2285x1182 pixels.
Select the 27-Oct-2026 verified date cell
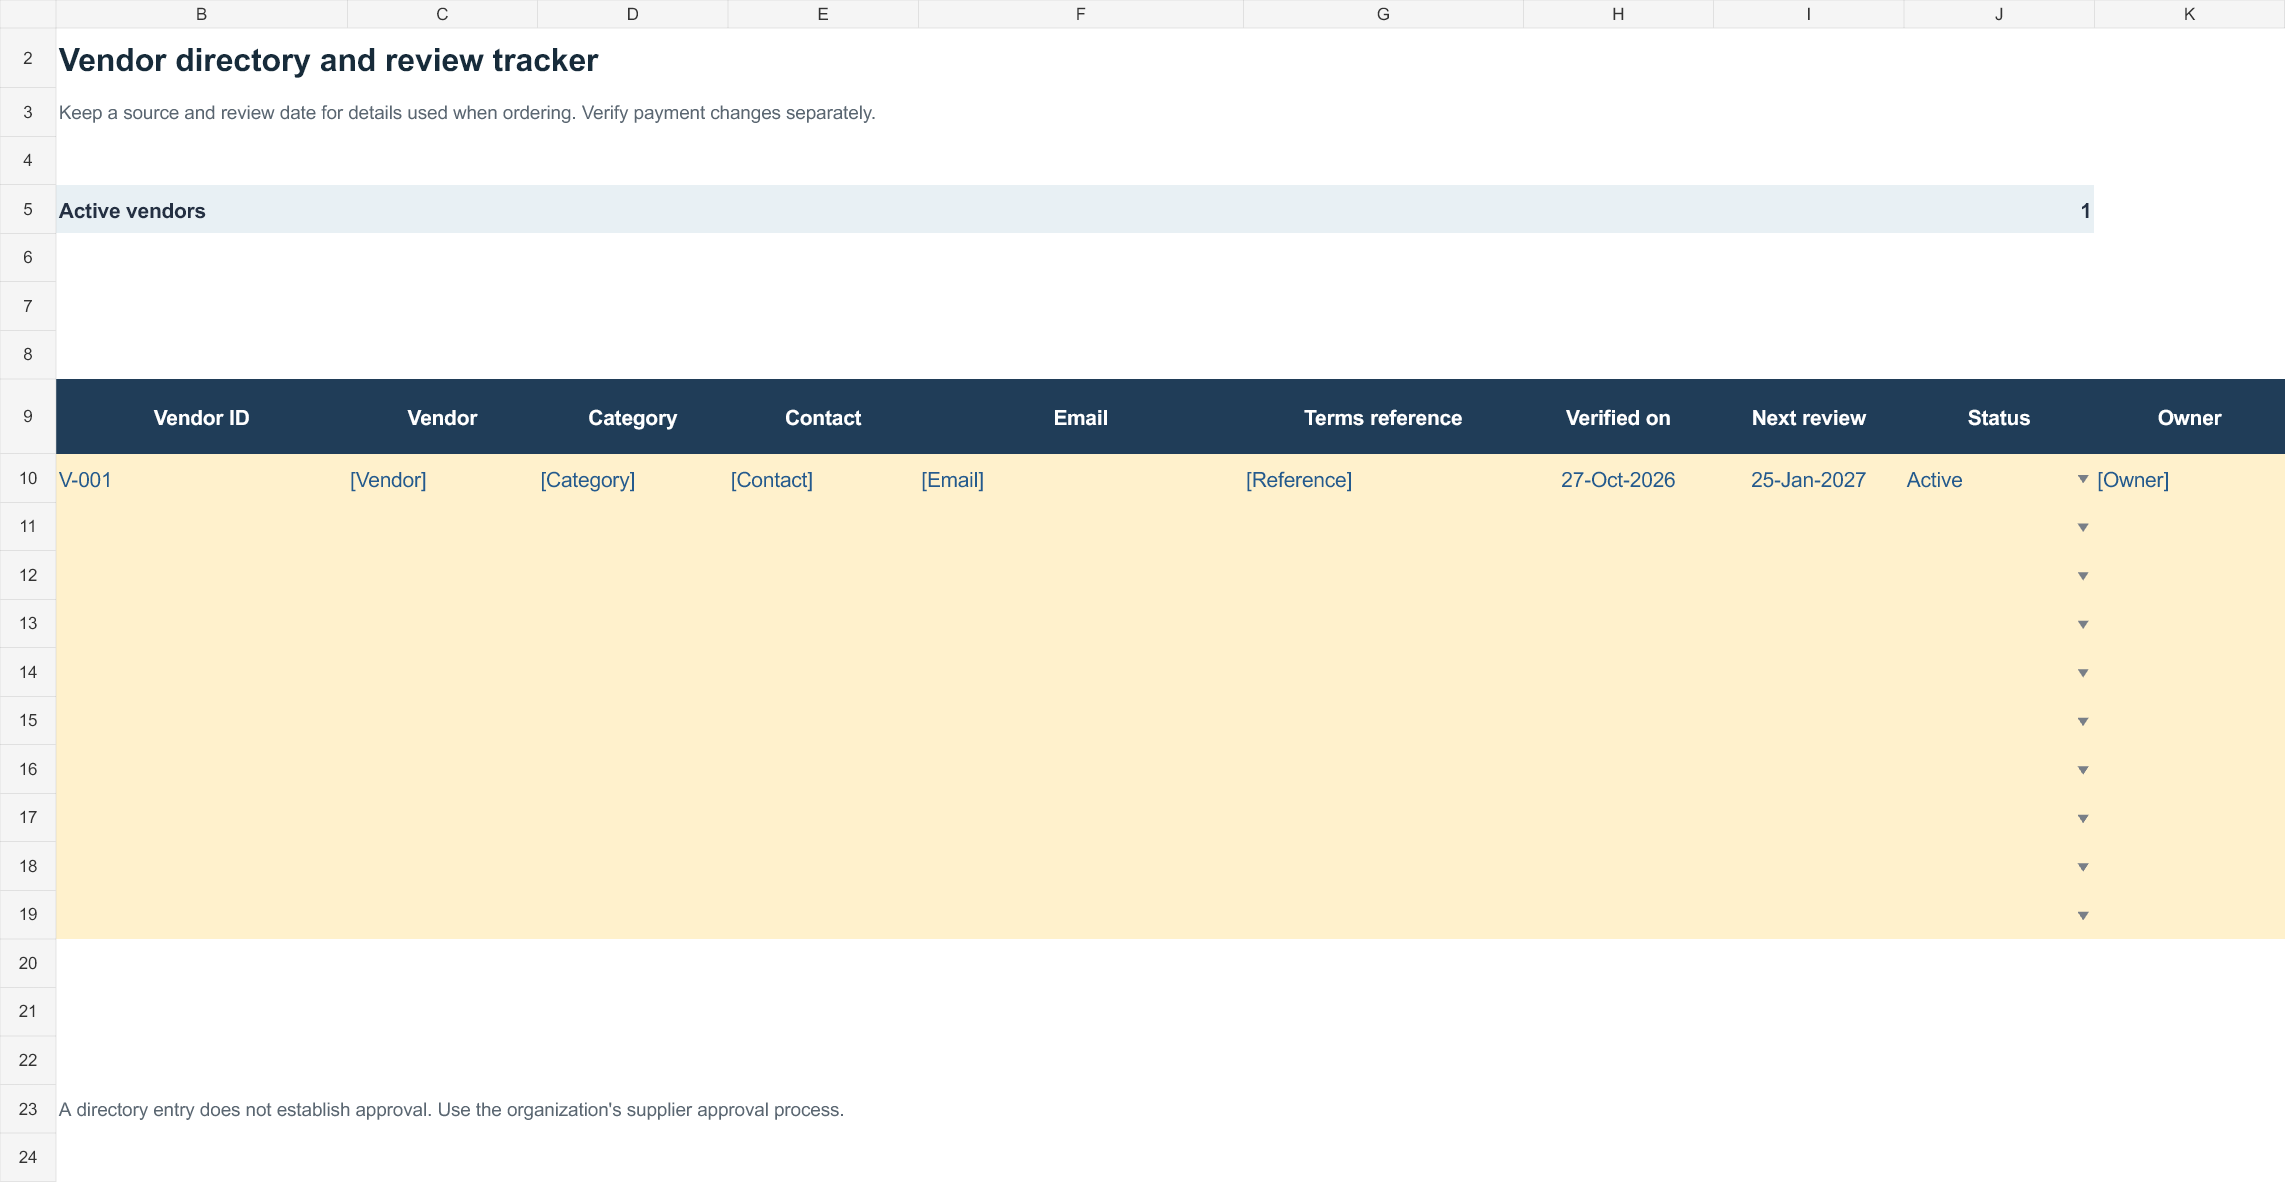[1618, 479]
